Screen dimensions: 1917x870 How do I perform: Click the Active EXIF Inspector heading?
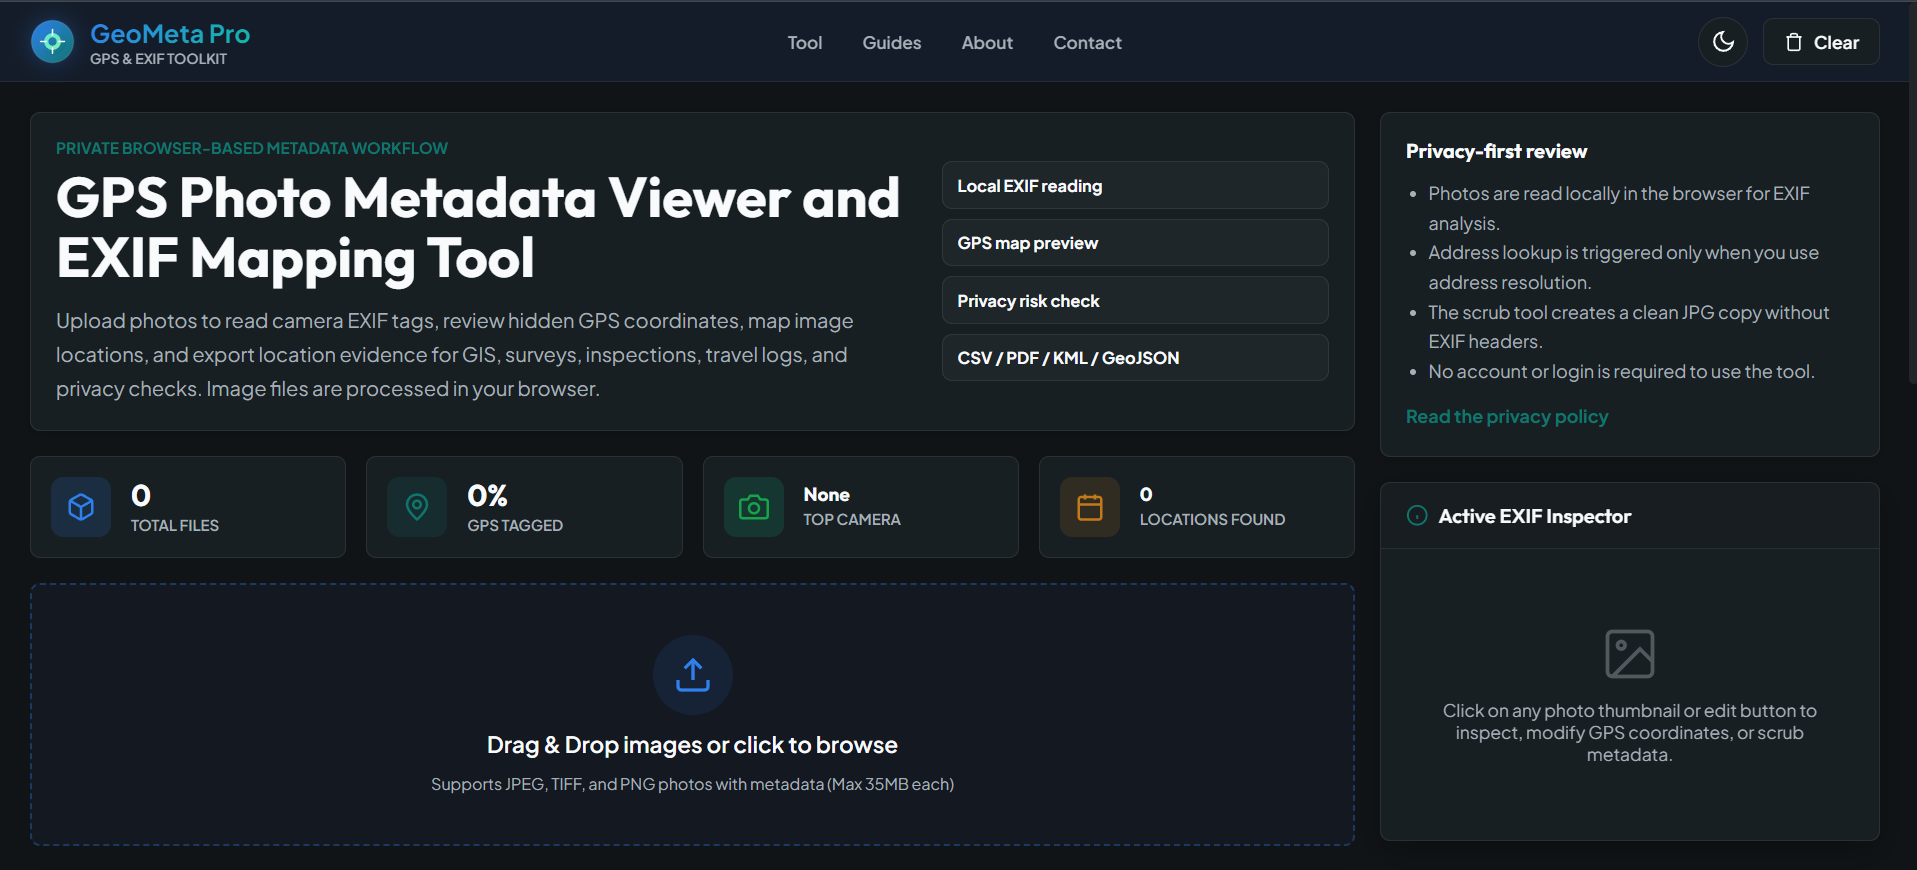tap(1534, 516)
